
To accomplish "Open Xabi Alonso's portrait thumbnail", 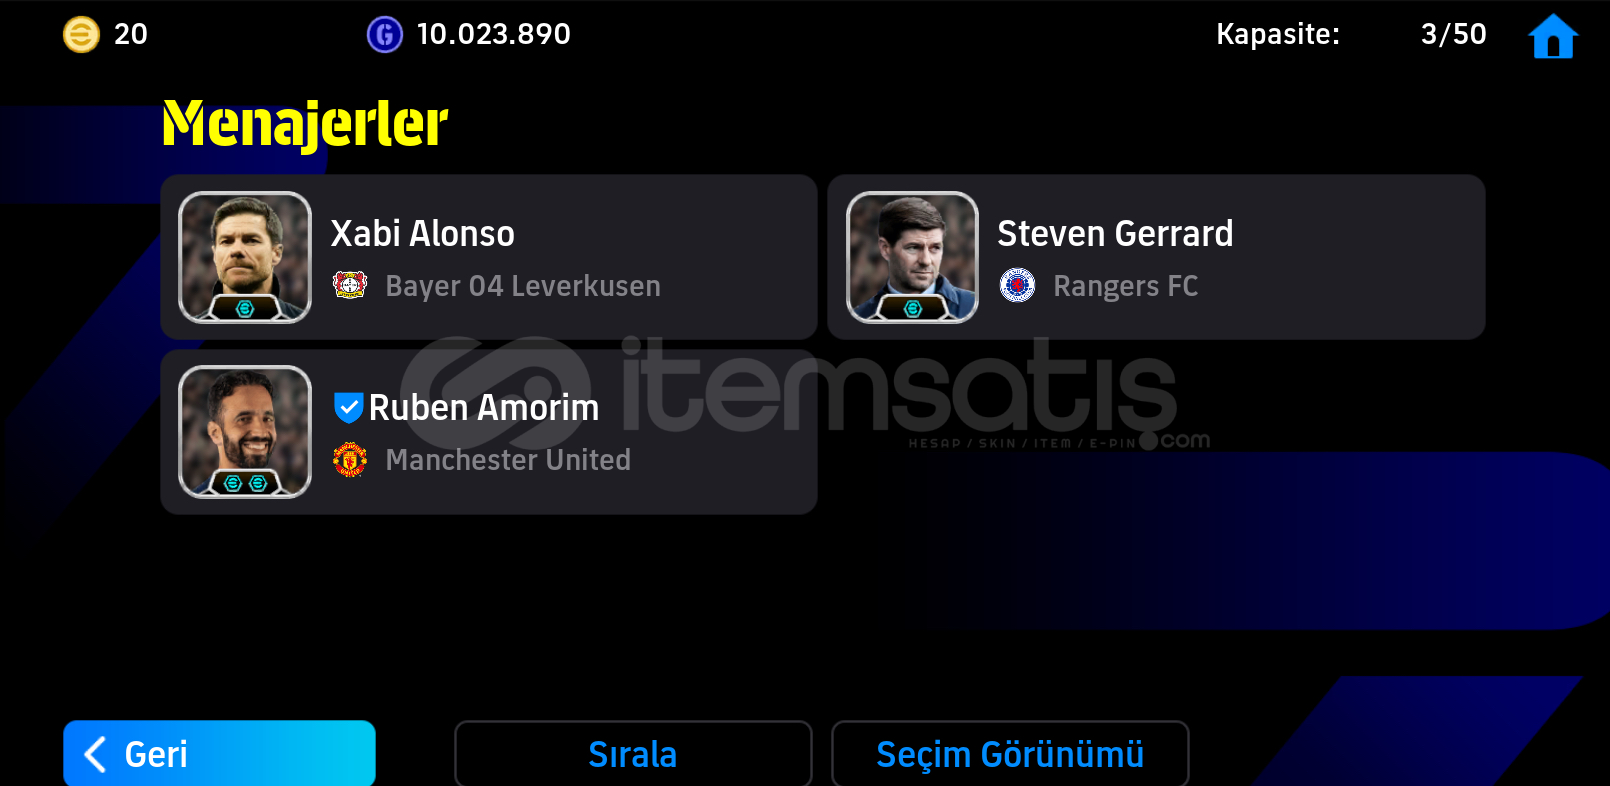I will 245,257.
